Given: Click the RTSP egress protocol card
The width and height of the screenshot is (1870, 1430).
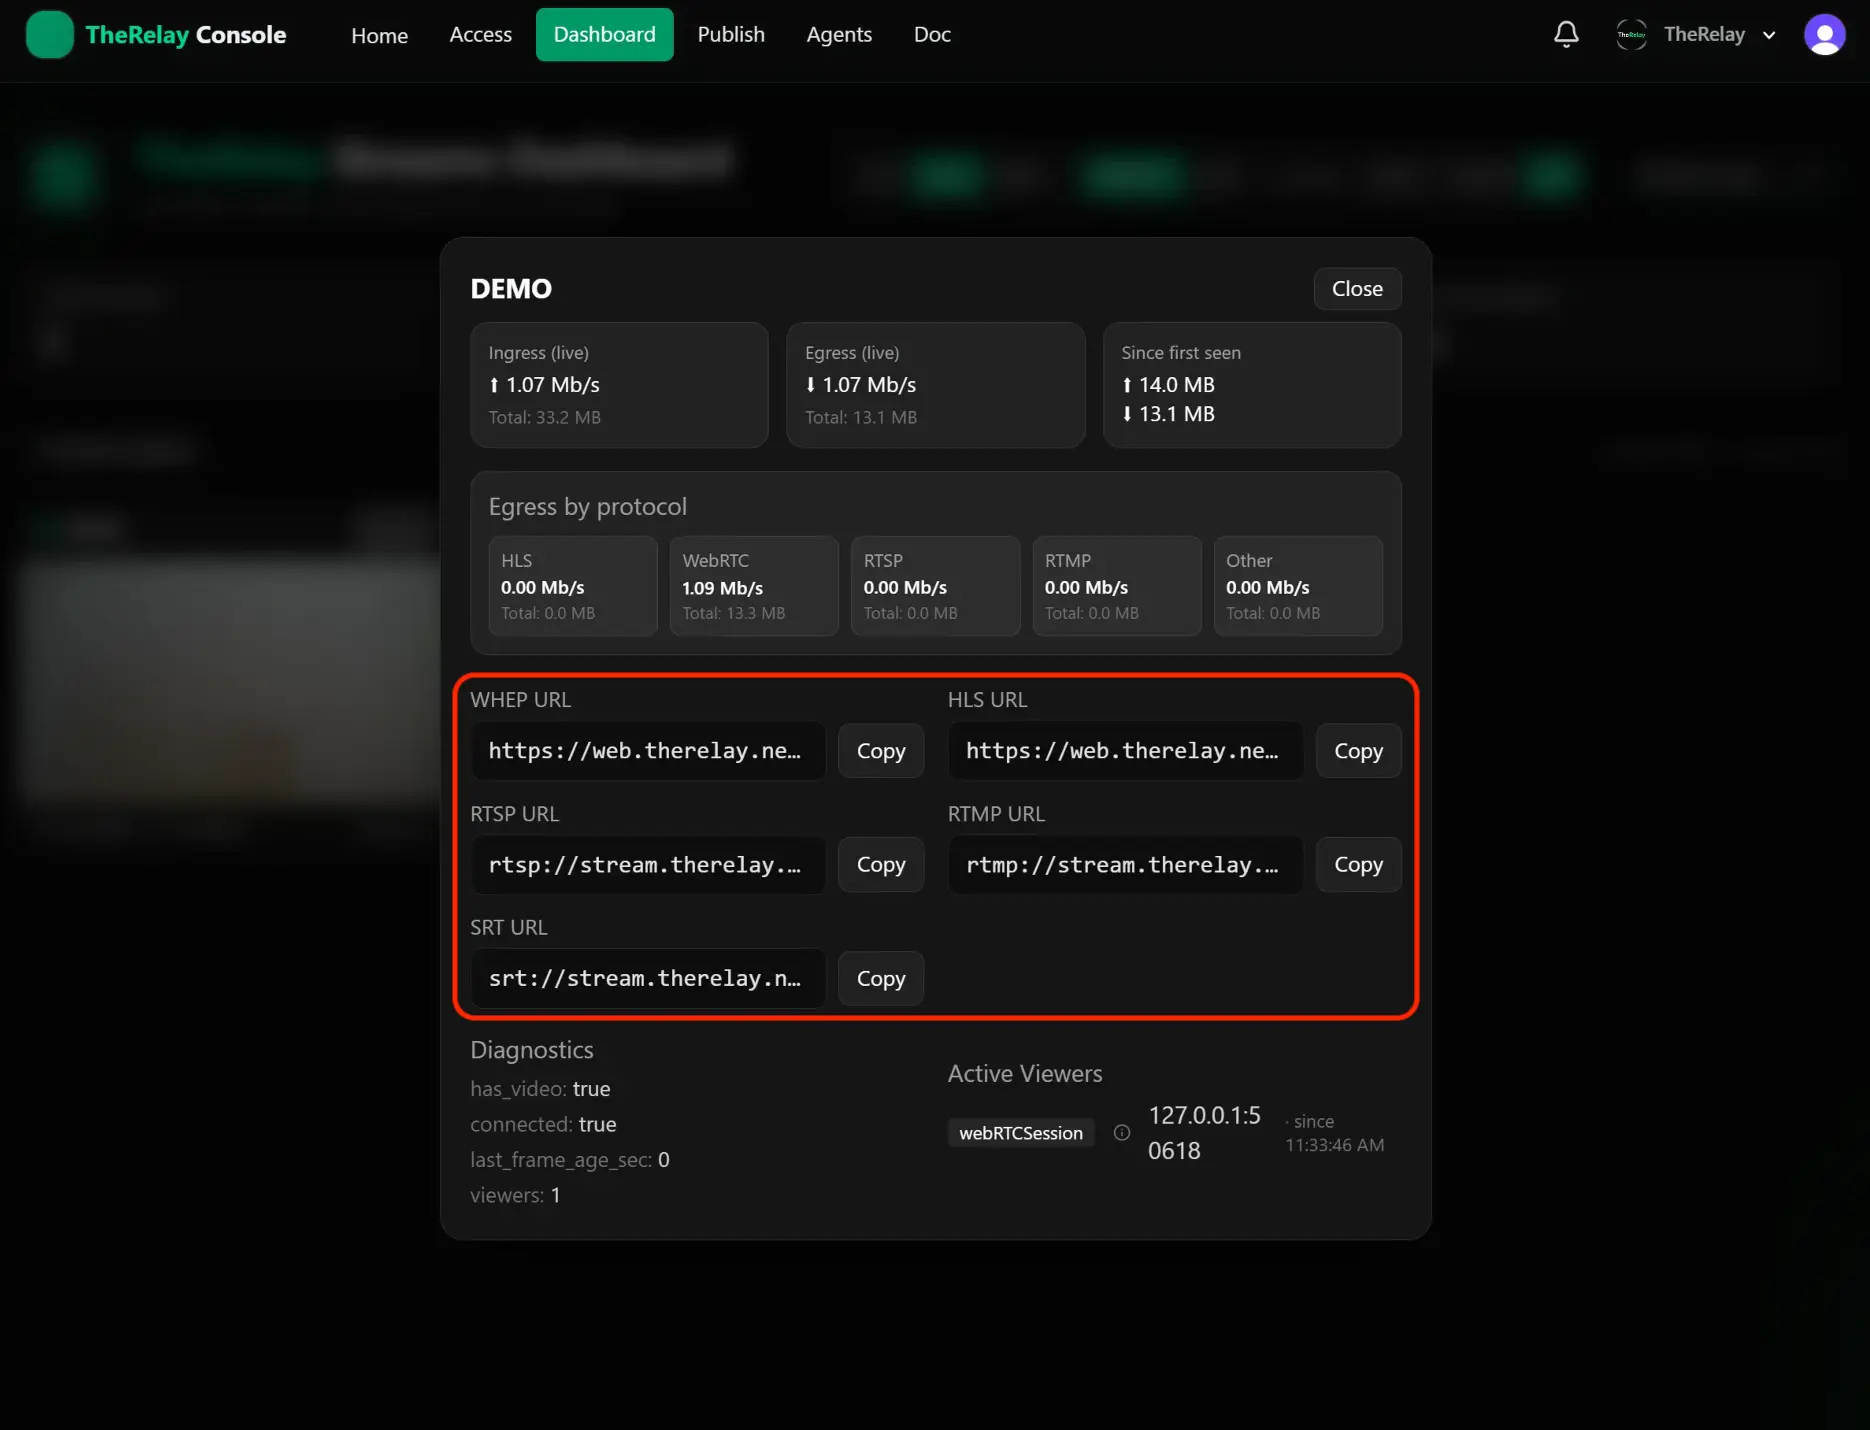Looking at the screenshot, I should (935, 586).
